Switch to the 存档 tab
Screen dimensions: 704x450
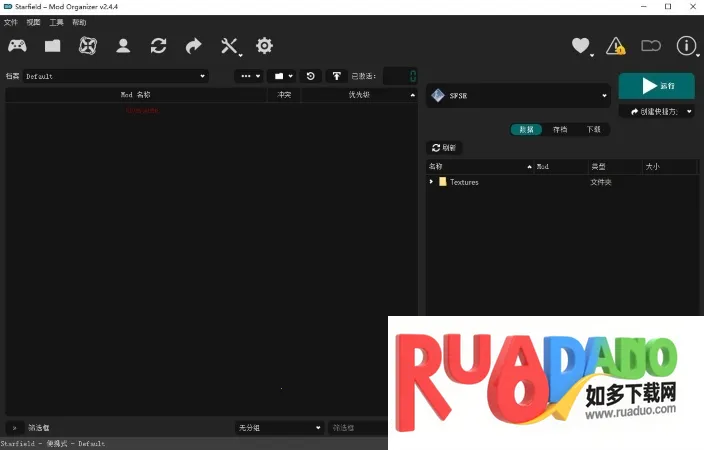[559, 129]
